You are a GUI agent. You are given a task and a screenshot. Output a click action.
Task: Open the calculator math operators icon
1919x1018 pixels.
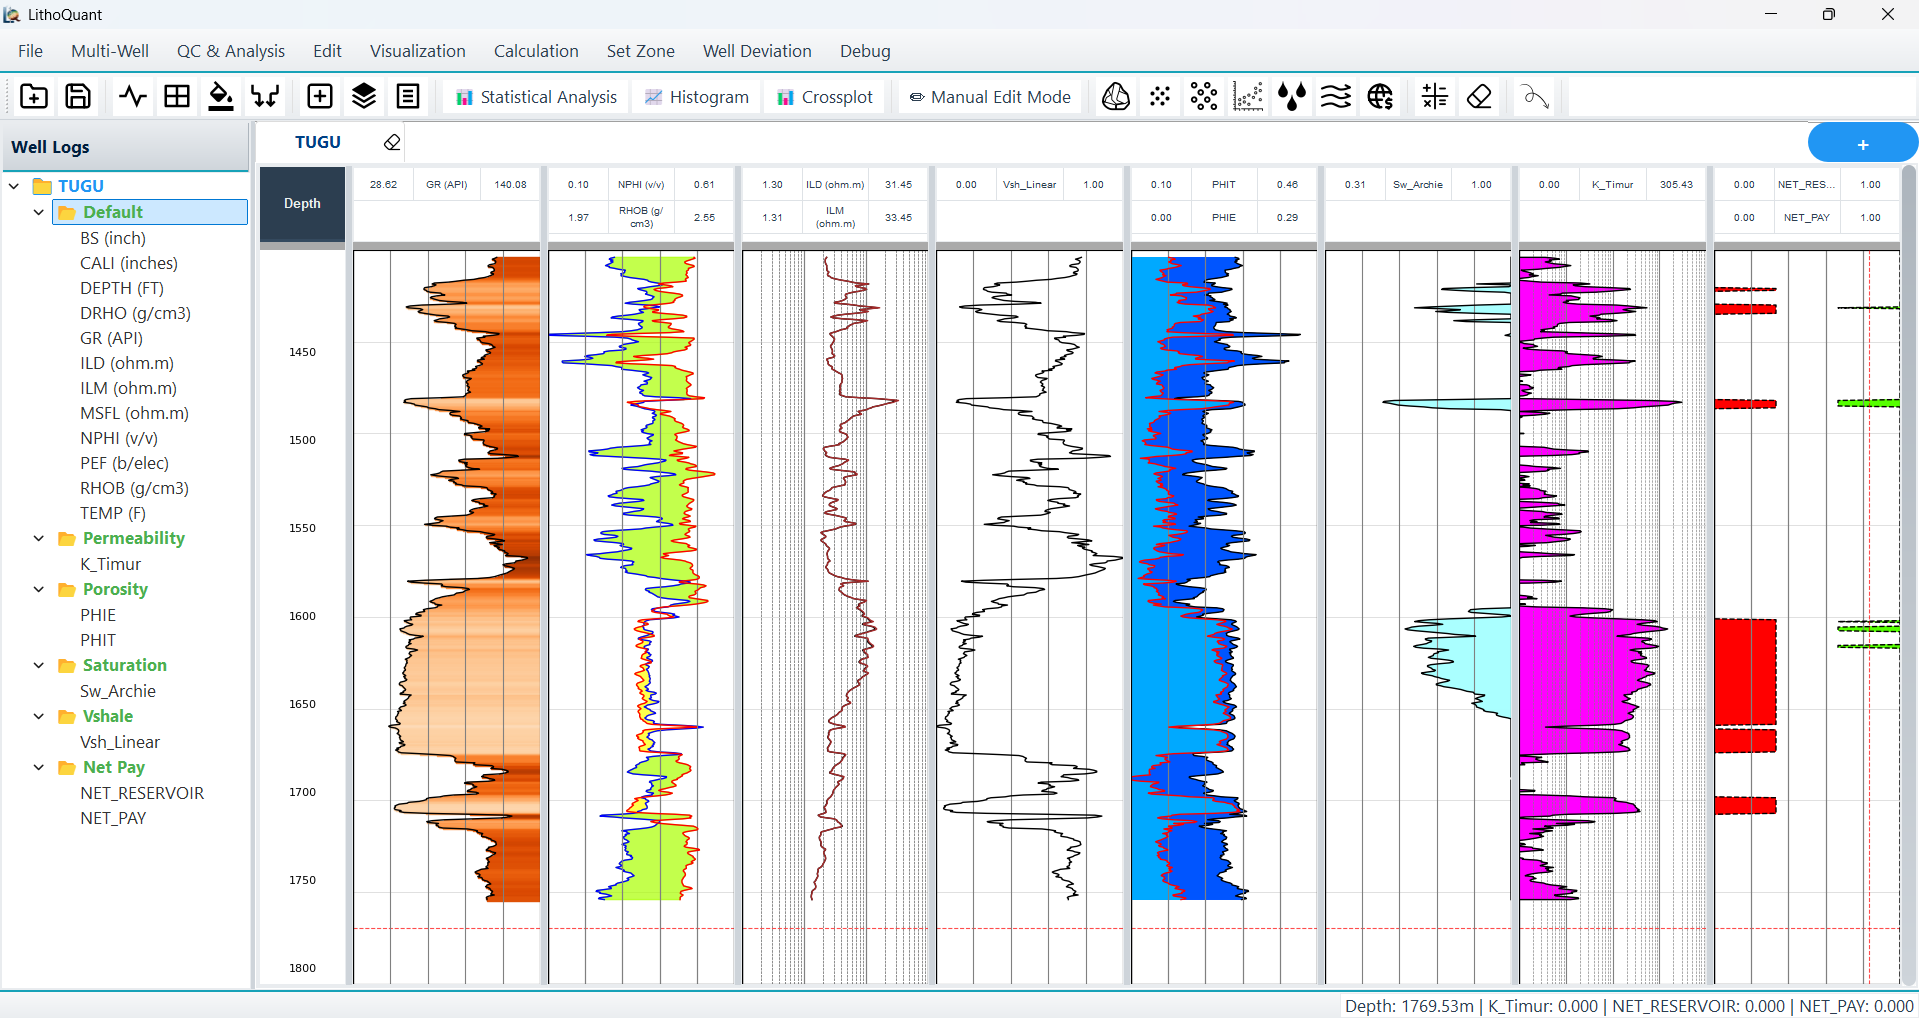pos(1434,96)
